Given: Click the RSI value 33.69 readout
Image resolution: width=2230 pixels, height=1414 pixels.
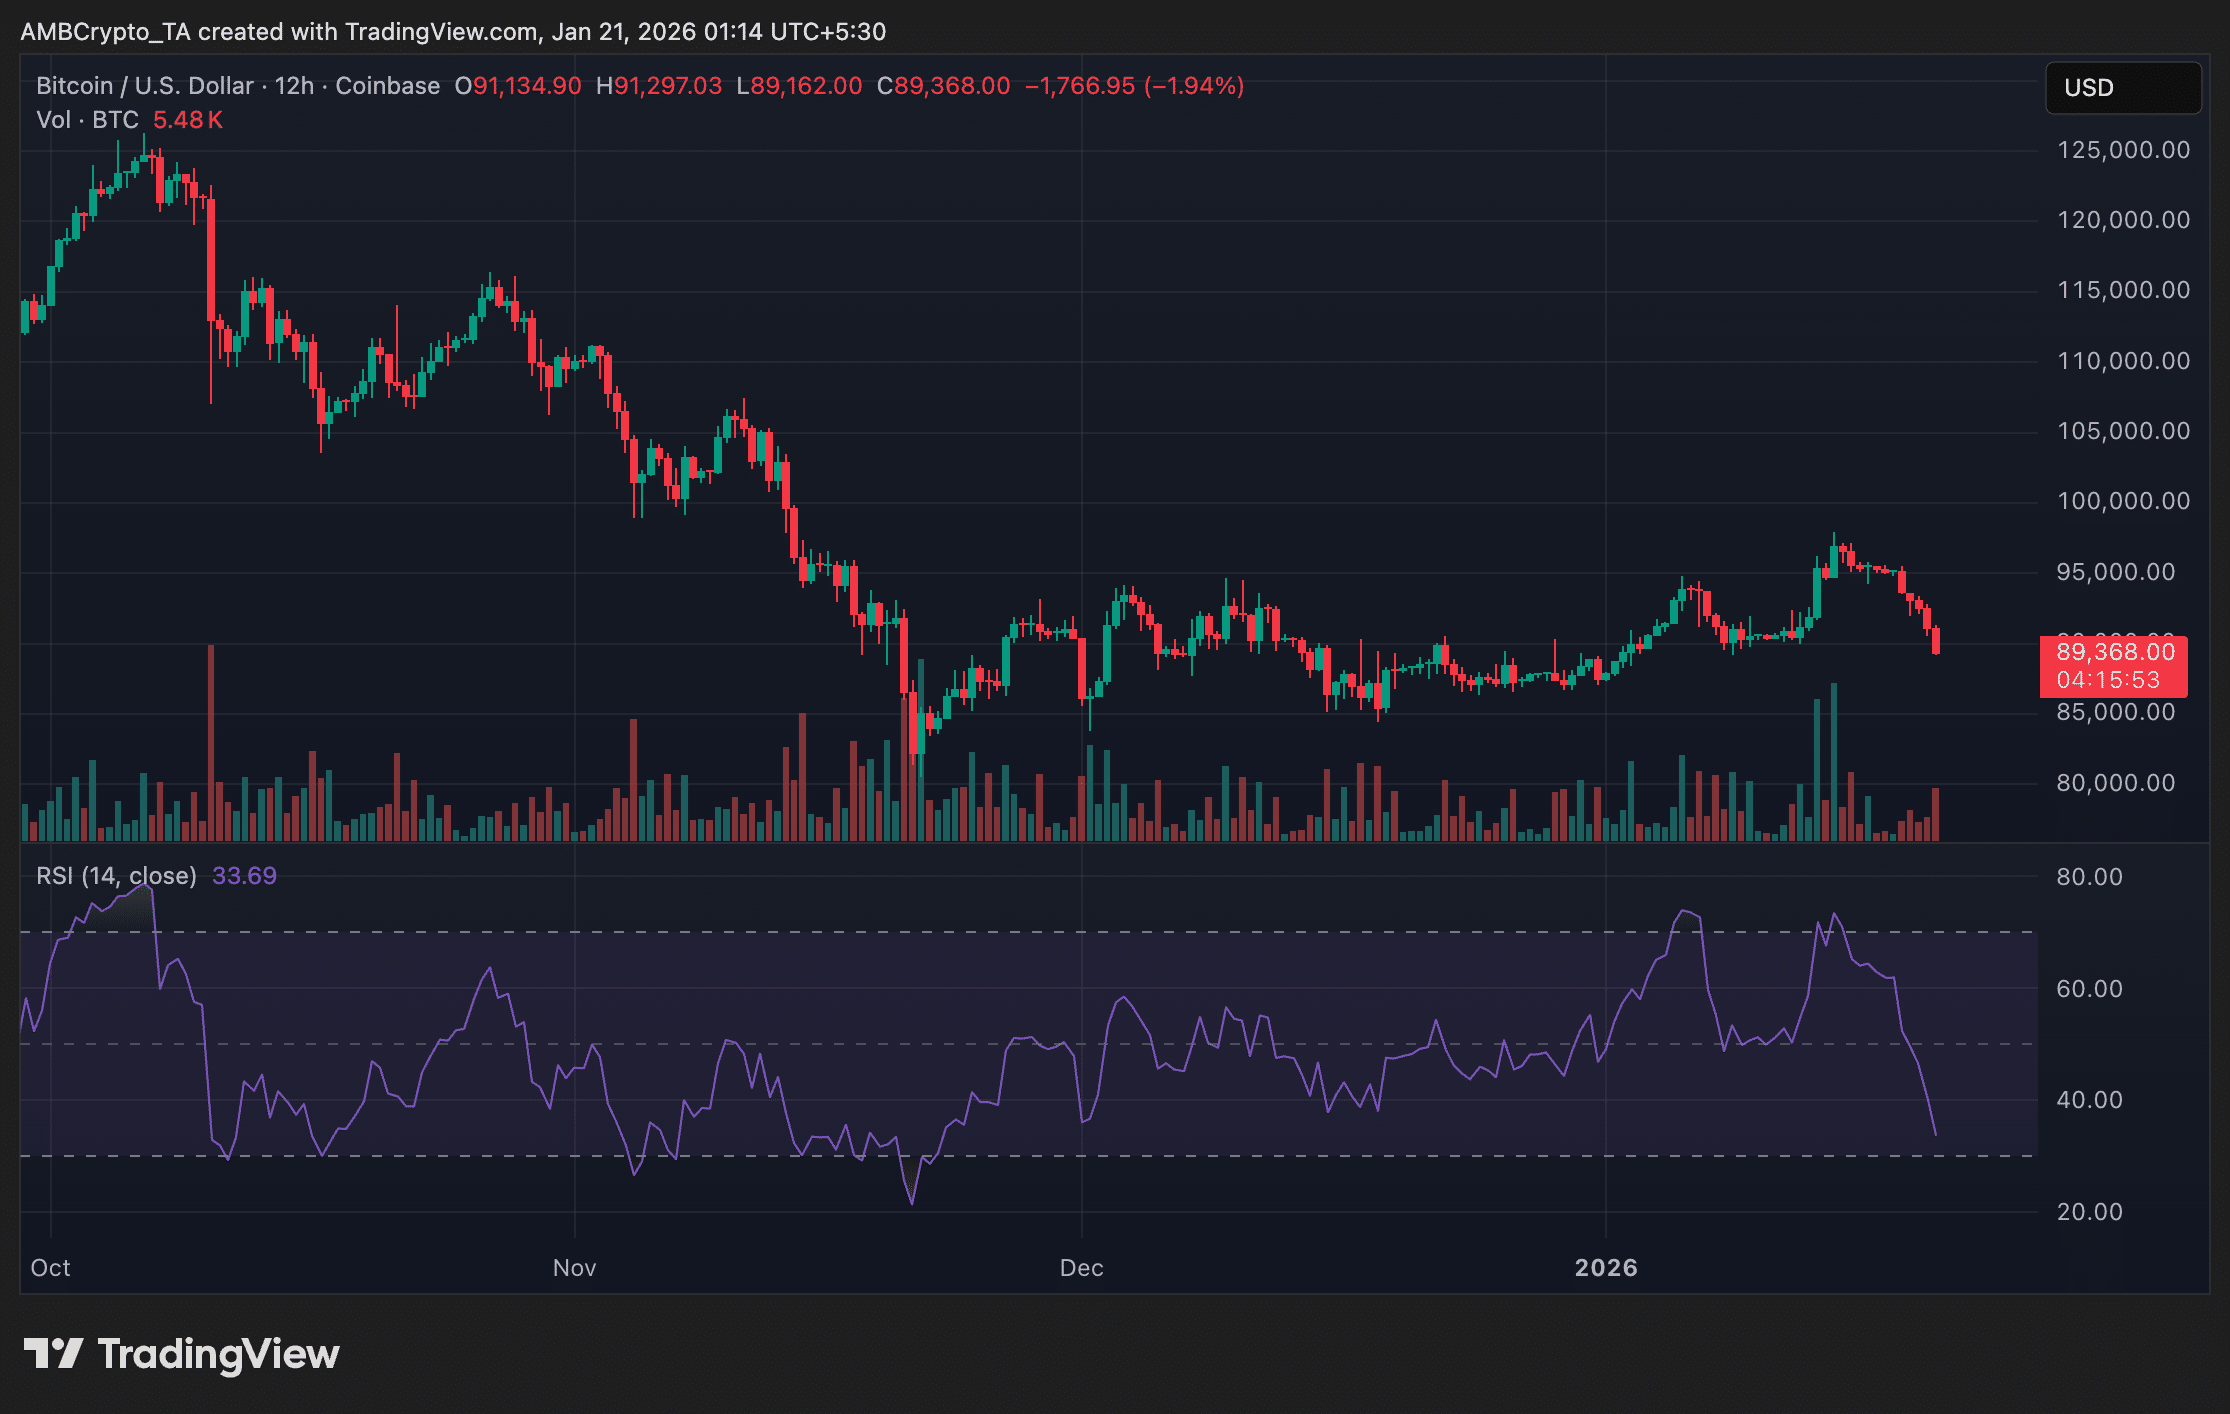Looking at the screenshot, I should pyautogui.click(x=244, y=876).
